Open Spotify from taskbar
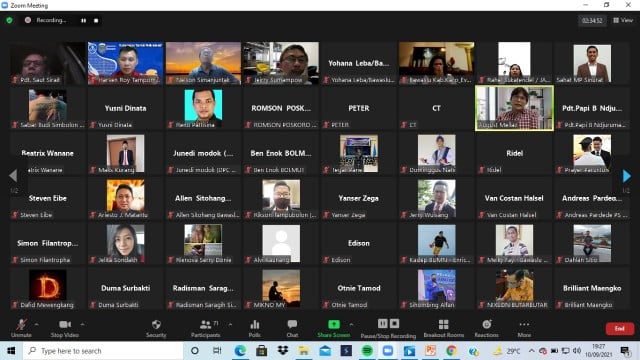This screenshot has width=640, height=360. tap(367, 351)
